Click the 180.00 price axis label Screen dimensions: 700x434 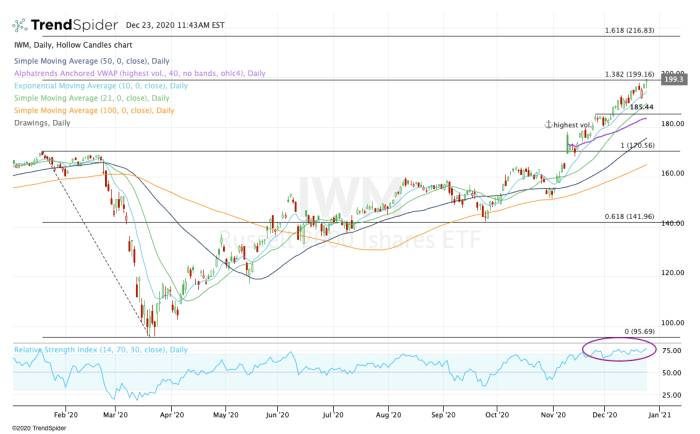(672, 124)
